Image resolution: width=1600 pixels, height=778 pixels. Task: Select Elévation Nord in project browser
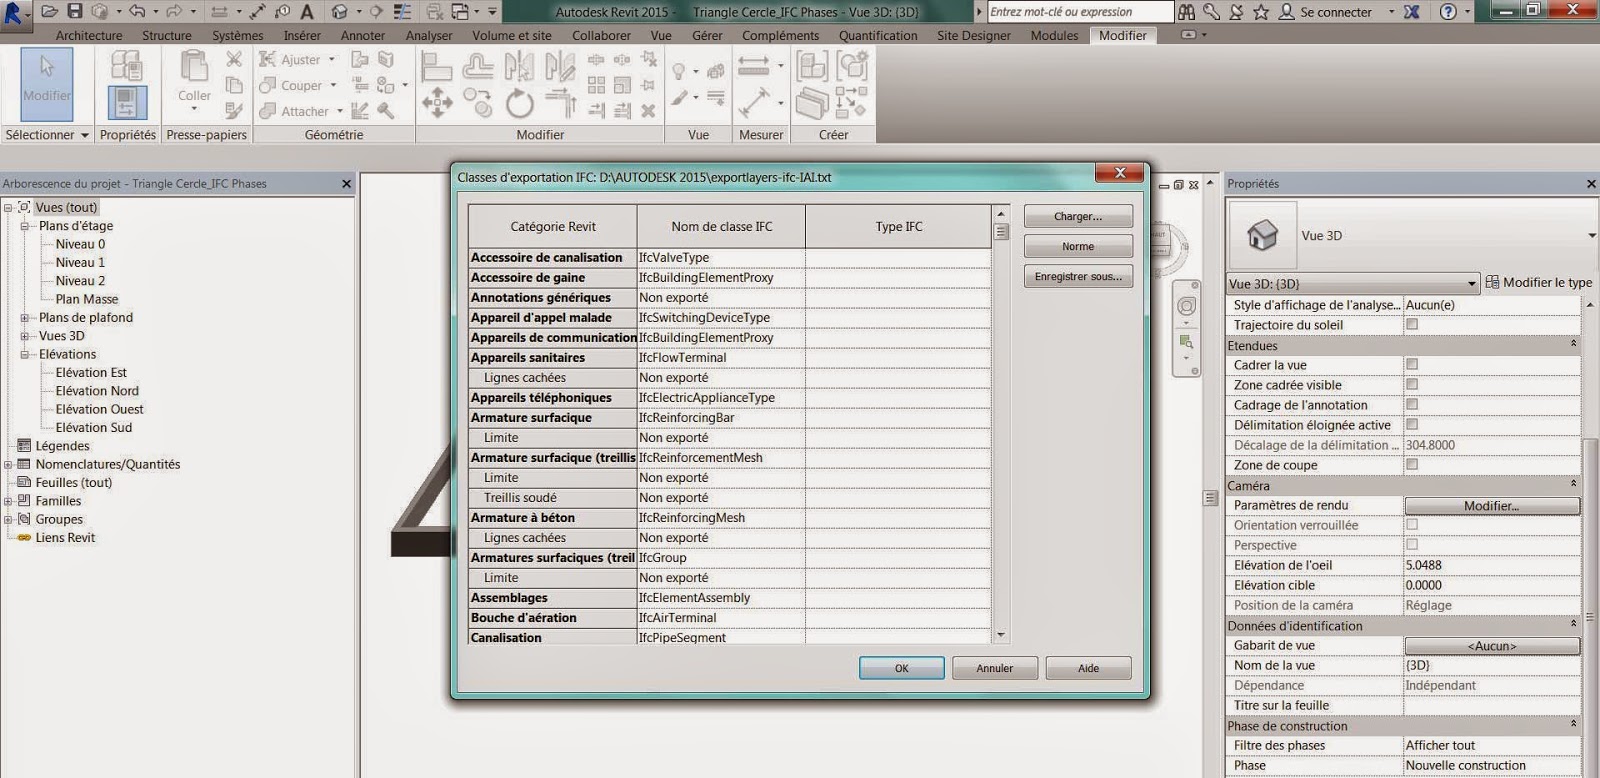pos(97,391)
